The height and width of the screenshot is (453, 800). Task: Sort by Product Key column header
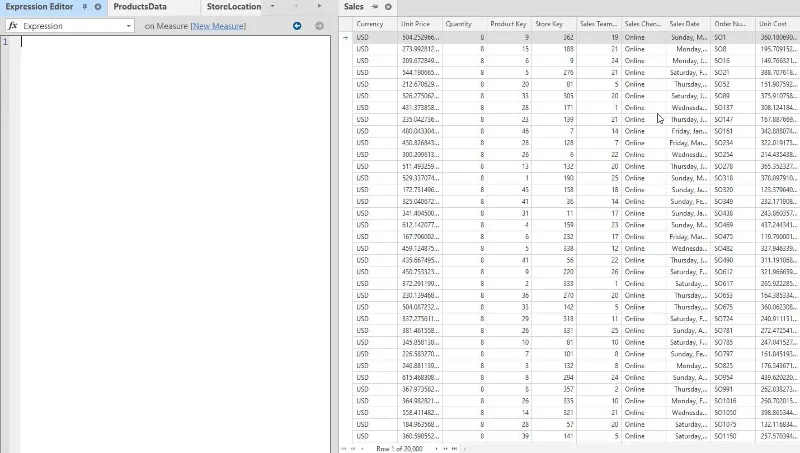[x=509, y=24]
